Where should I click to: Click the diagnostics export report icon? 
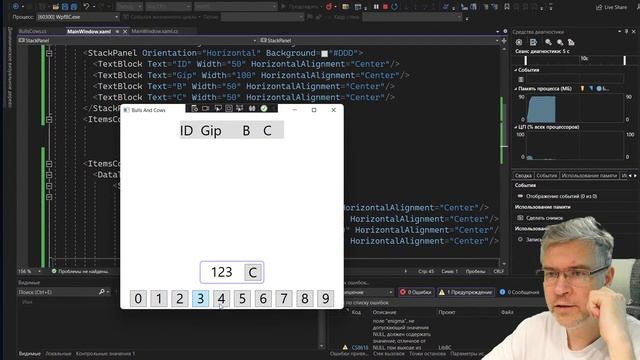coord(533,42)
